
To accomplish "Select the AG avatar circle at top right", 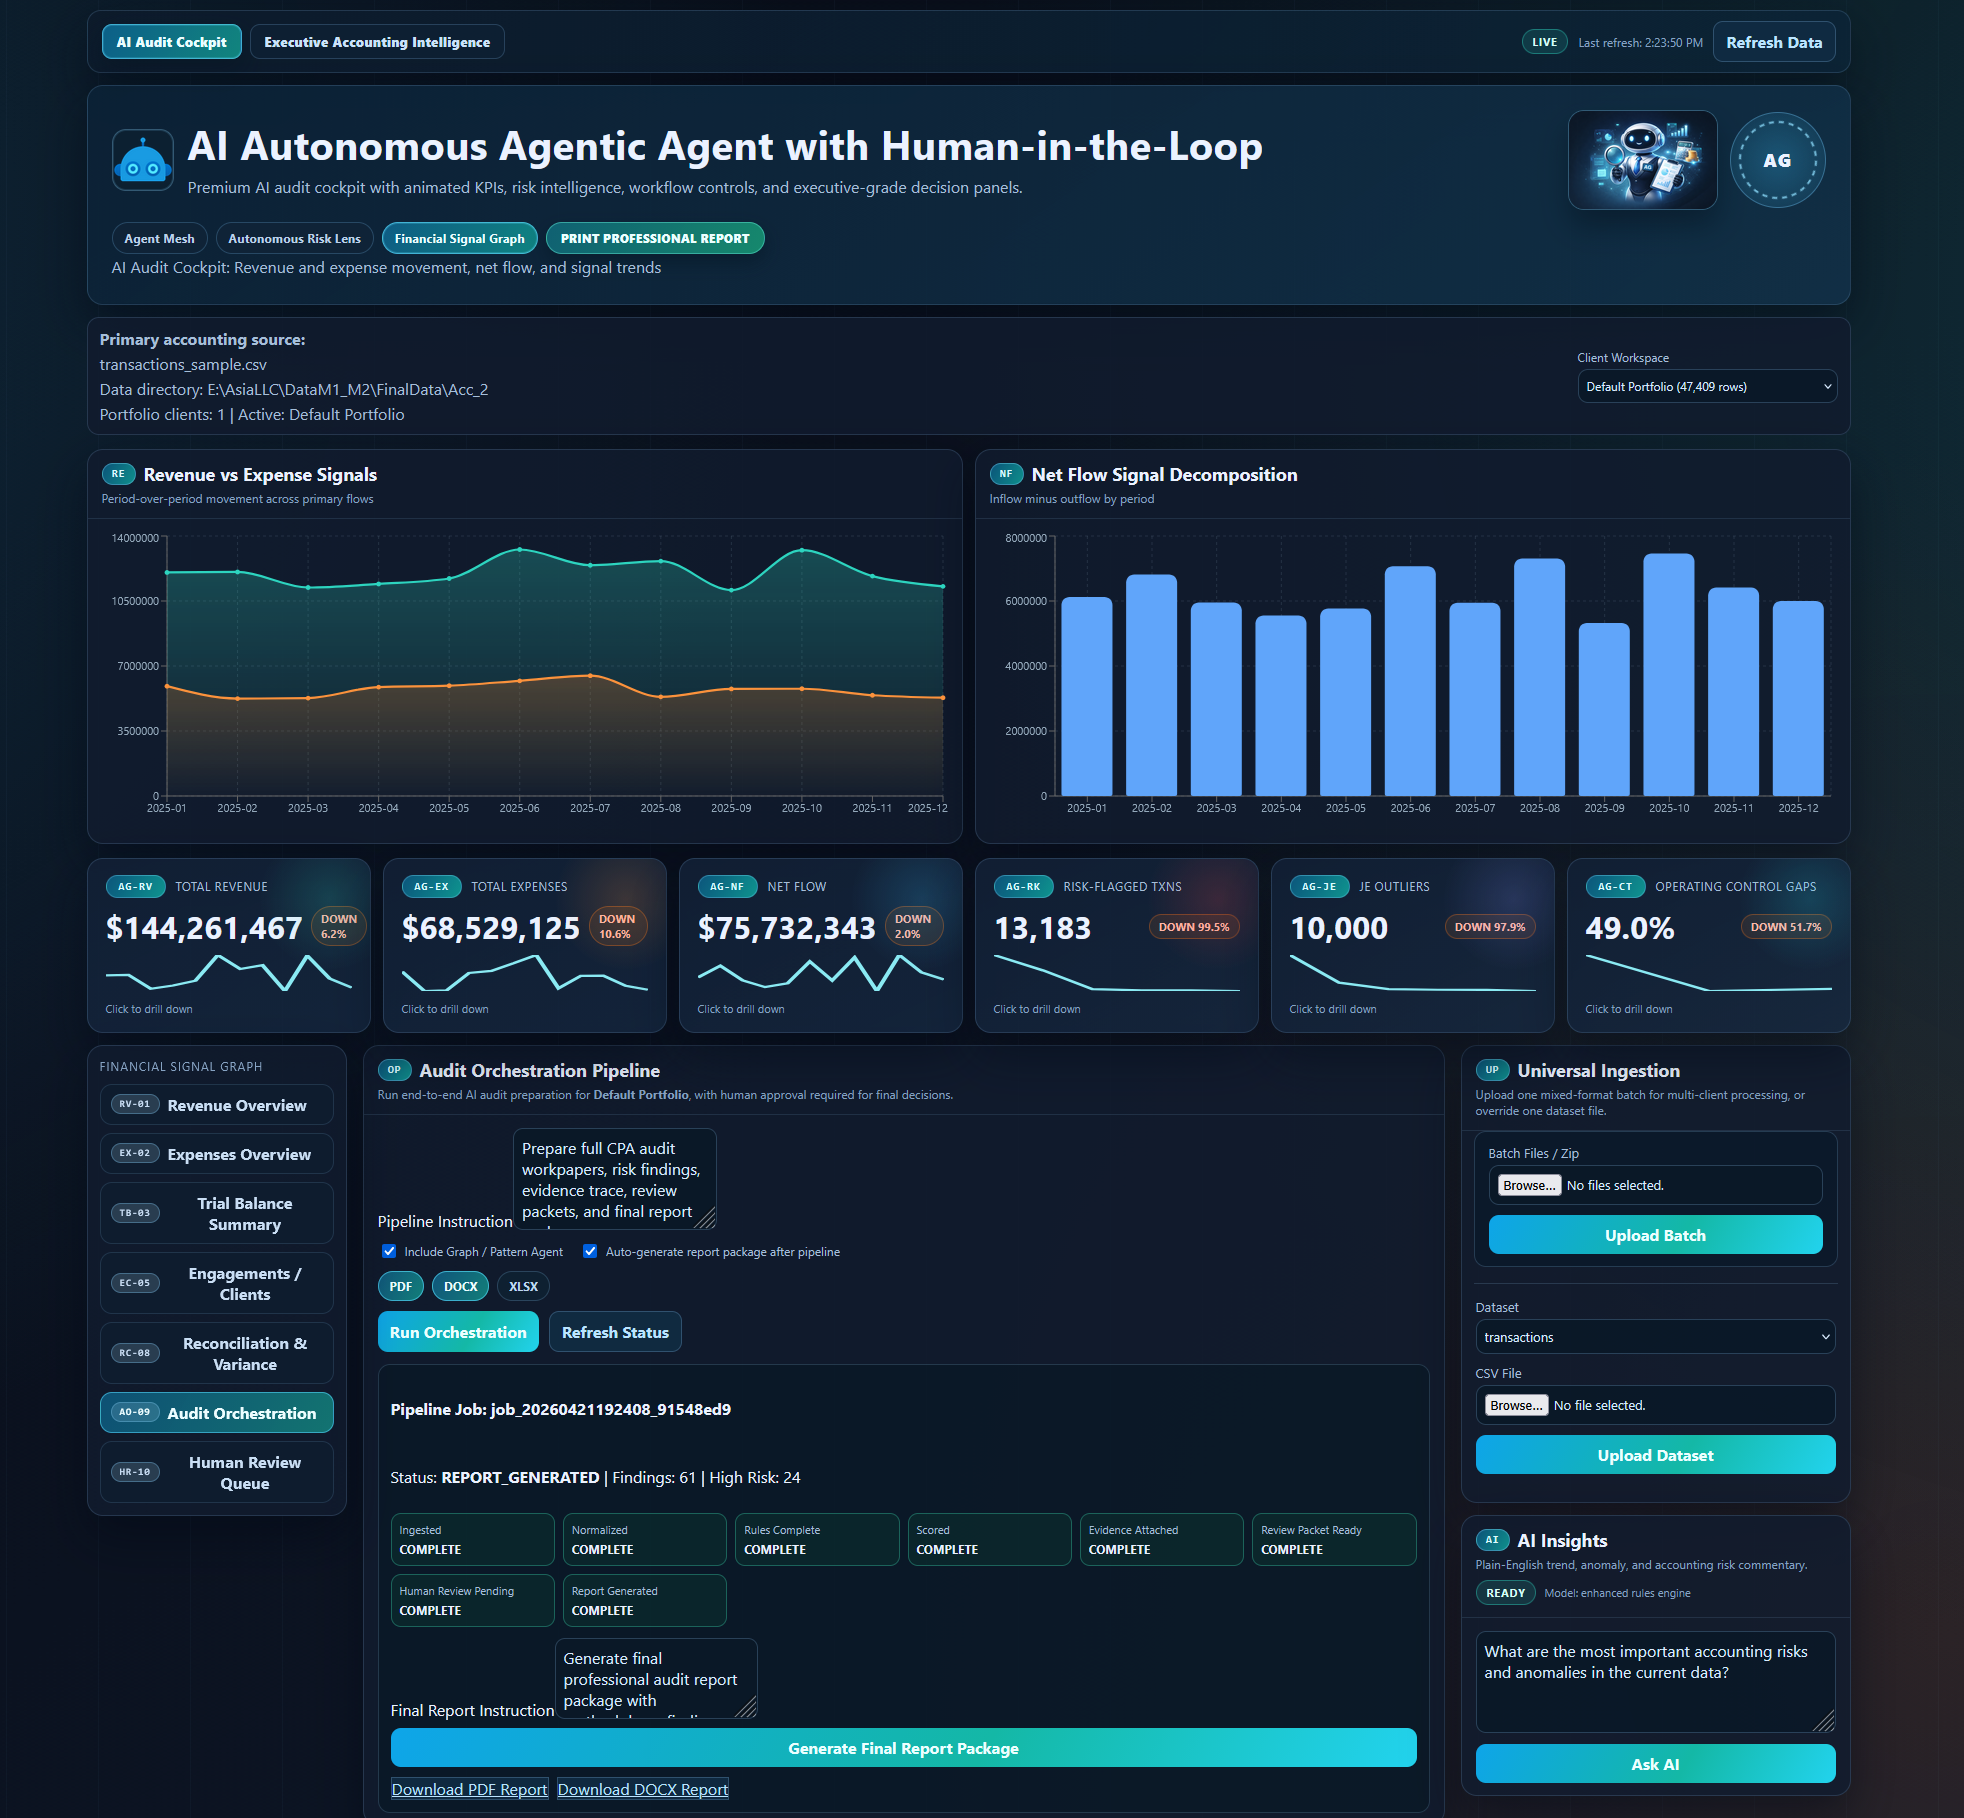I will (x=1778, y=159).
